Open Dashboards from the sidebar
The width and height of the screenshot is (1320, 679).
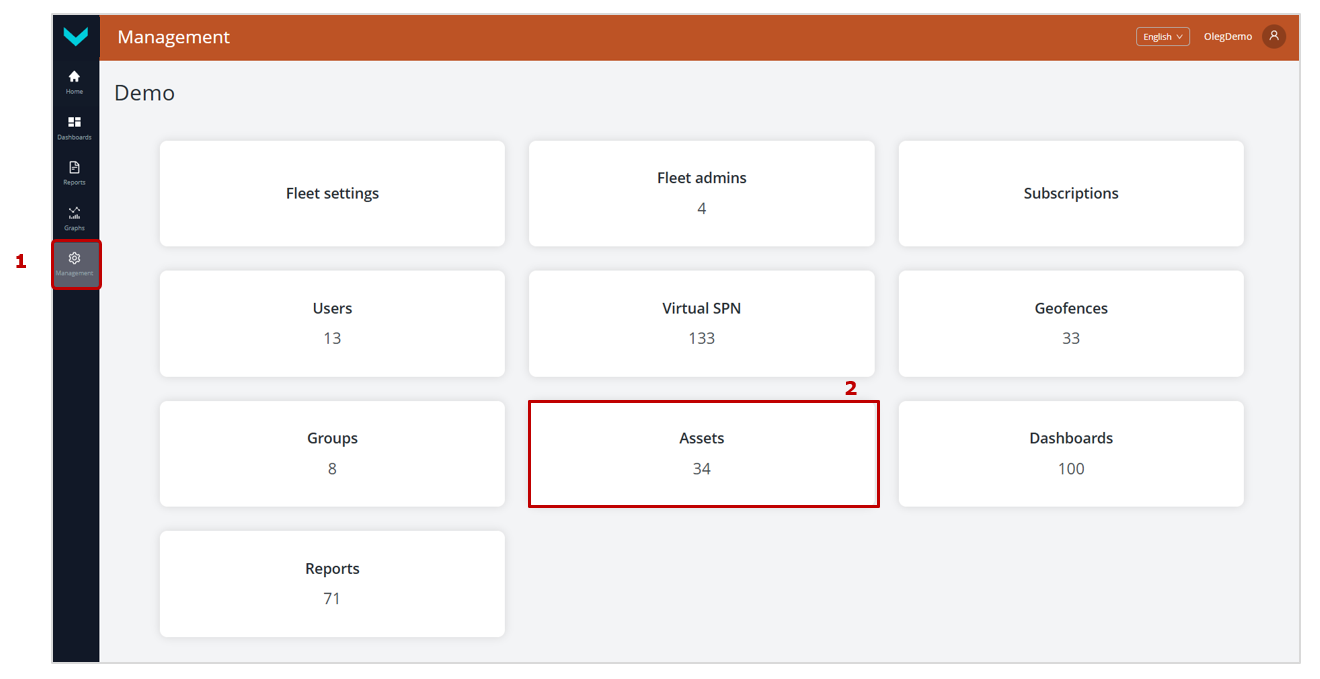pyautogui.click(x=74, y=127)
